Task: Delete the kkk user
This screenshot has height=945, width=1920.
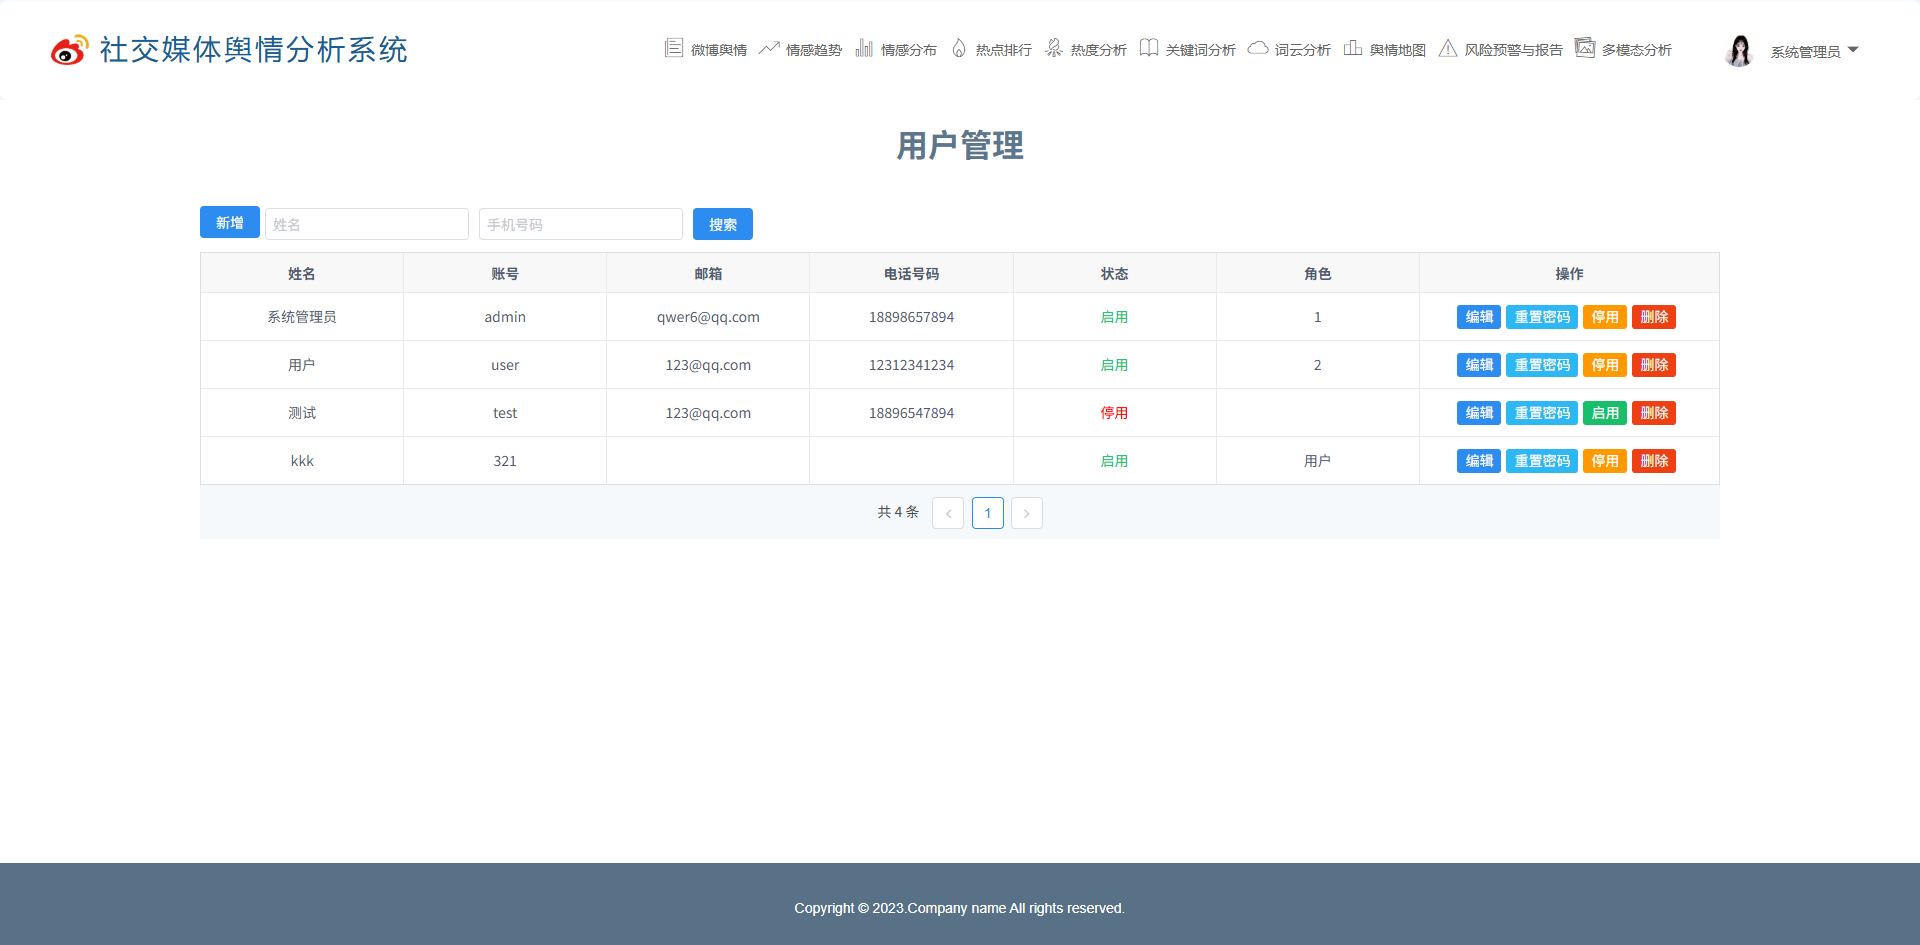Action: point(1654,461)
